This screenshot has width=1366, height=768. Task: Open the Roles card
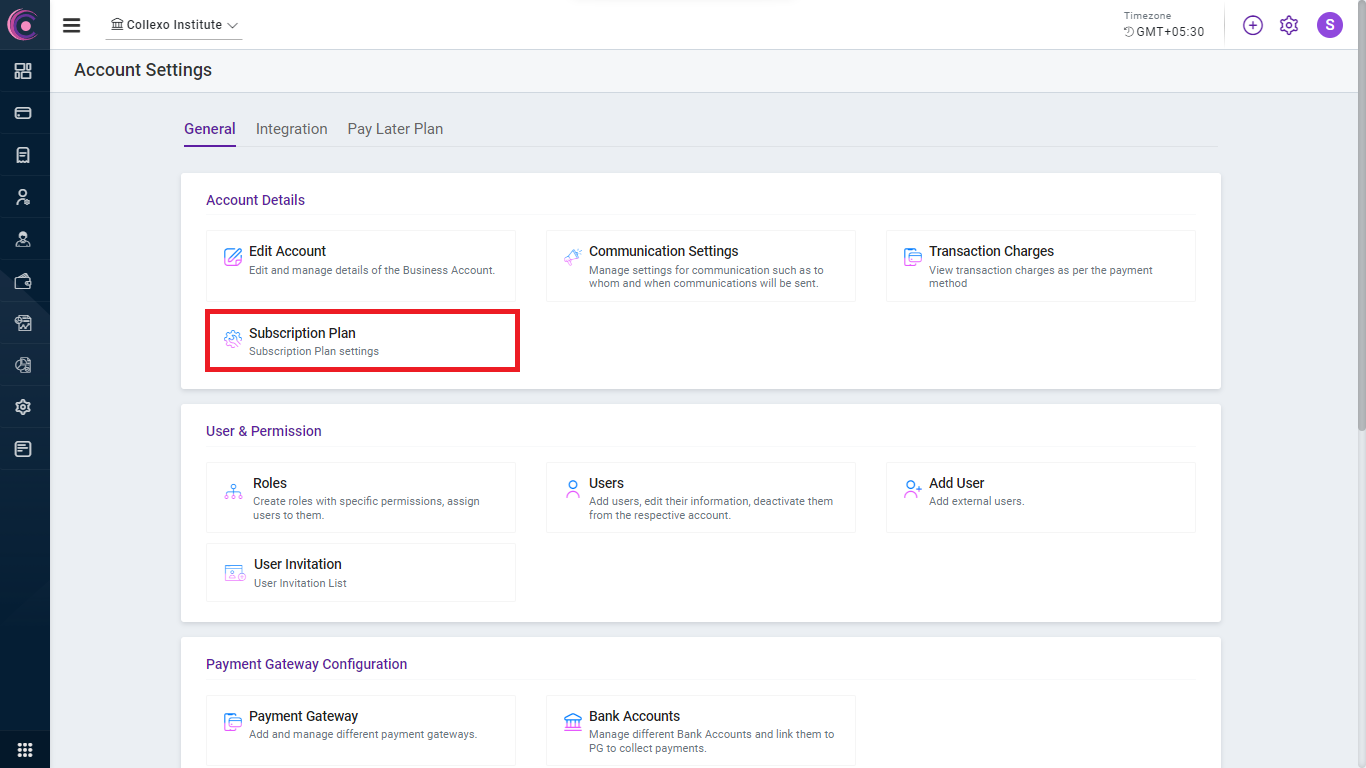[361, 497]
